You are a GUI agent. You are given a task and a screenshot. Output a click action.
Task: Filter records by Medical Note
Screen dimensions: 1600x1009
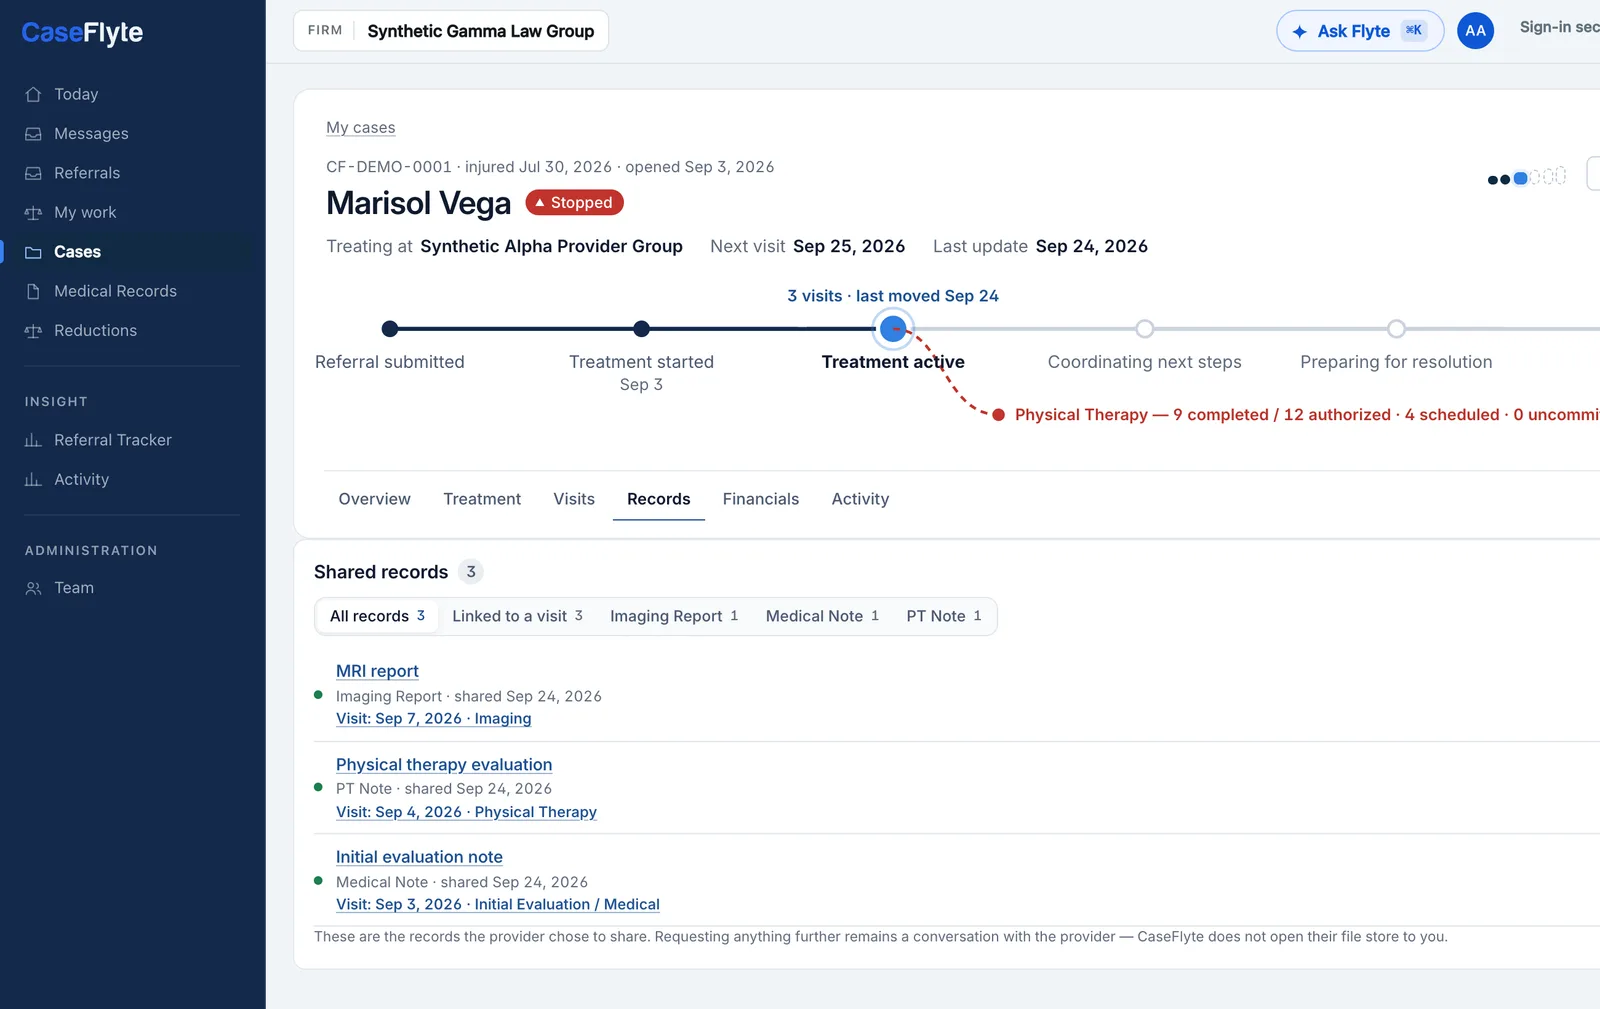coord(822,616)
